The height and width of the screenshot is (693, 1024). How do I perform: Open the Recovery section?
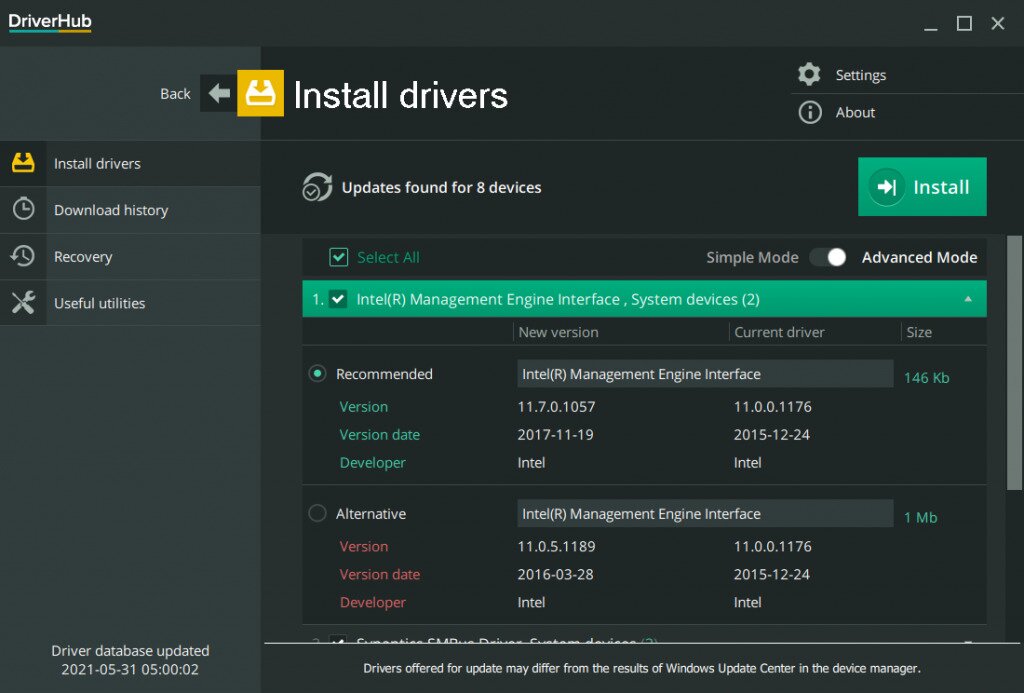point(24,256)
